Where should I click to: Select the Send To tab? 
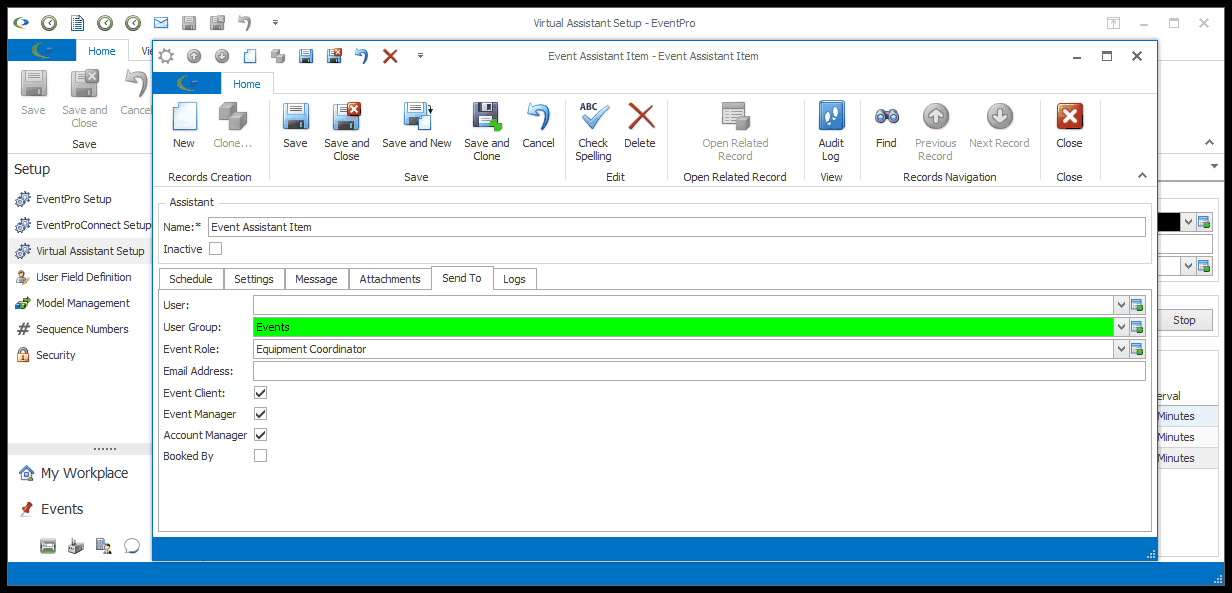pyautogui.click(x=462, y=278)
